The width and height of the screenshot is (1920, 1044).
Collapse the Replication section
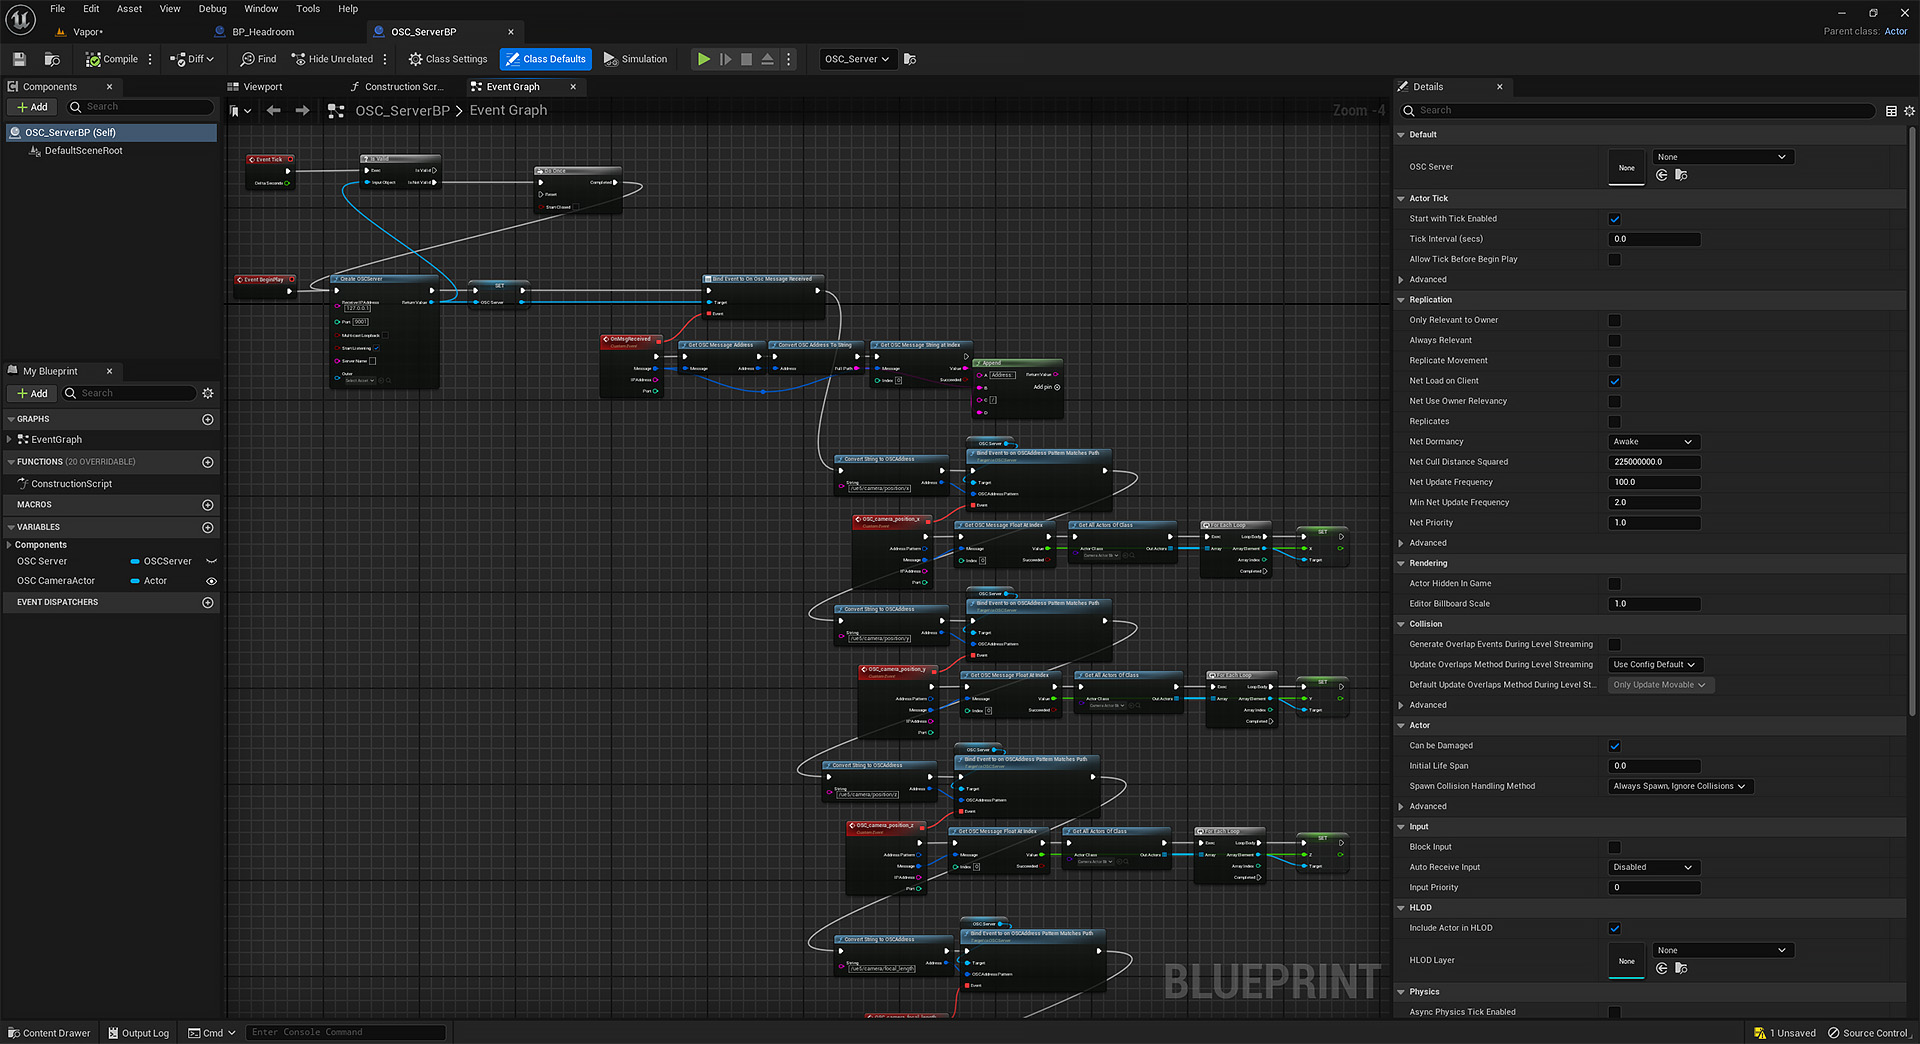1401,300
